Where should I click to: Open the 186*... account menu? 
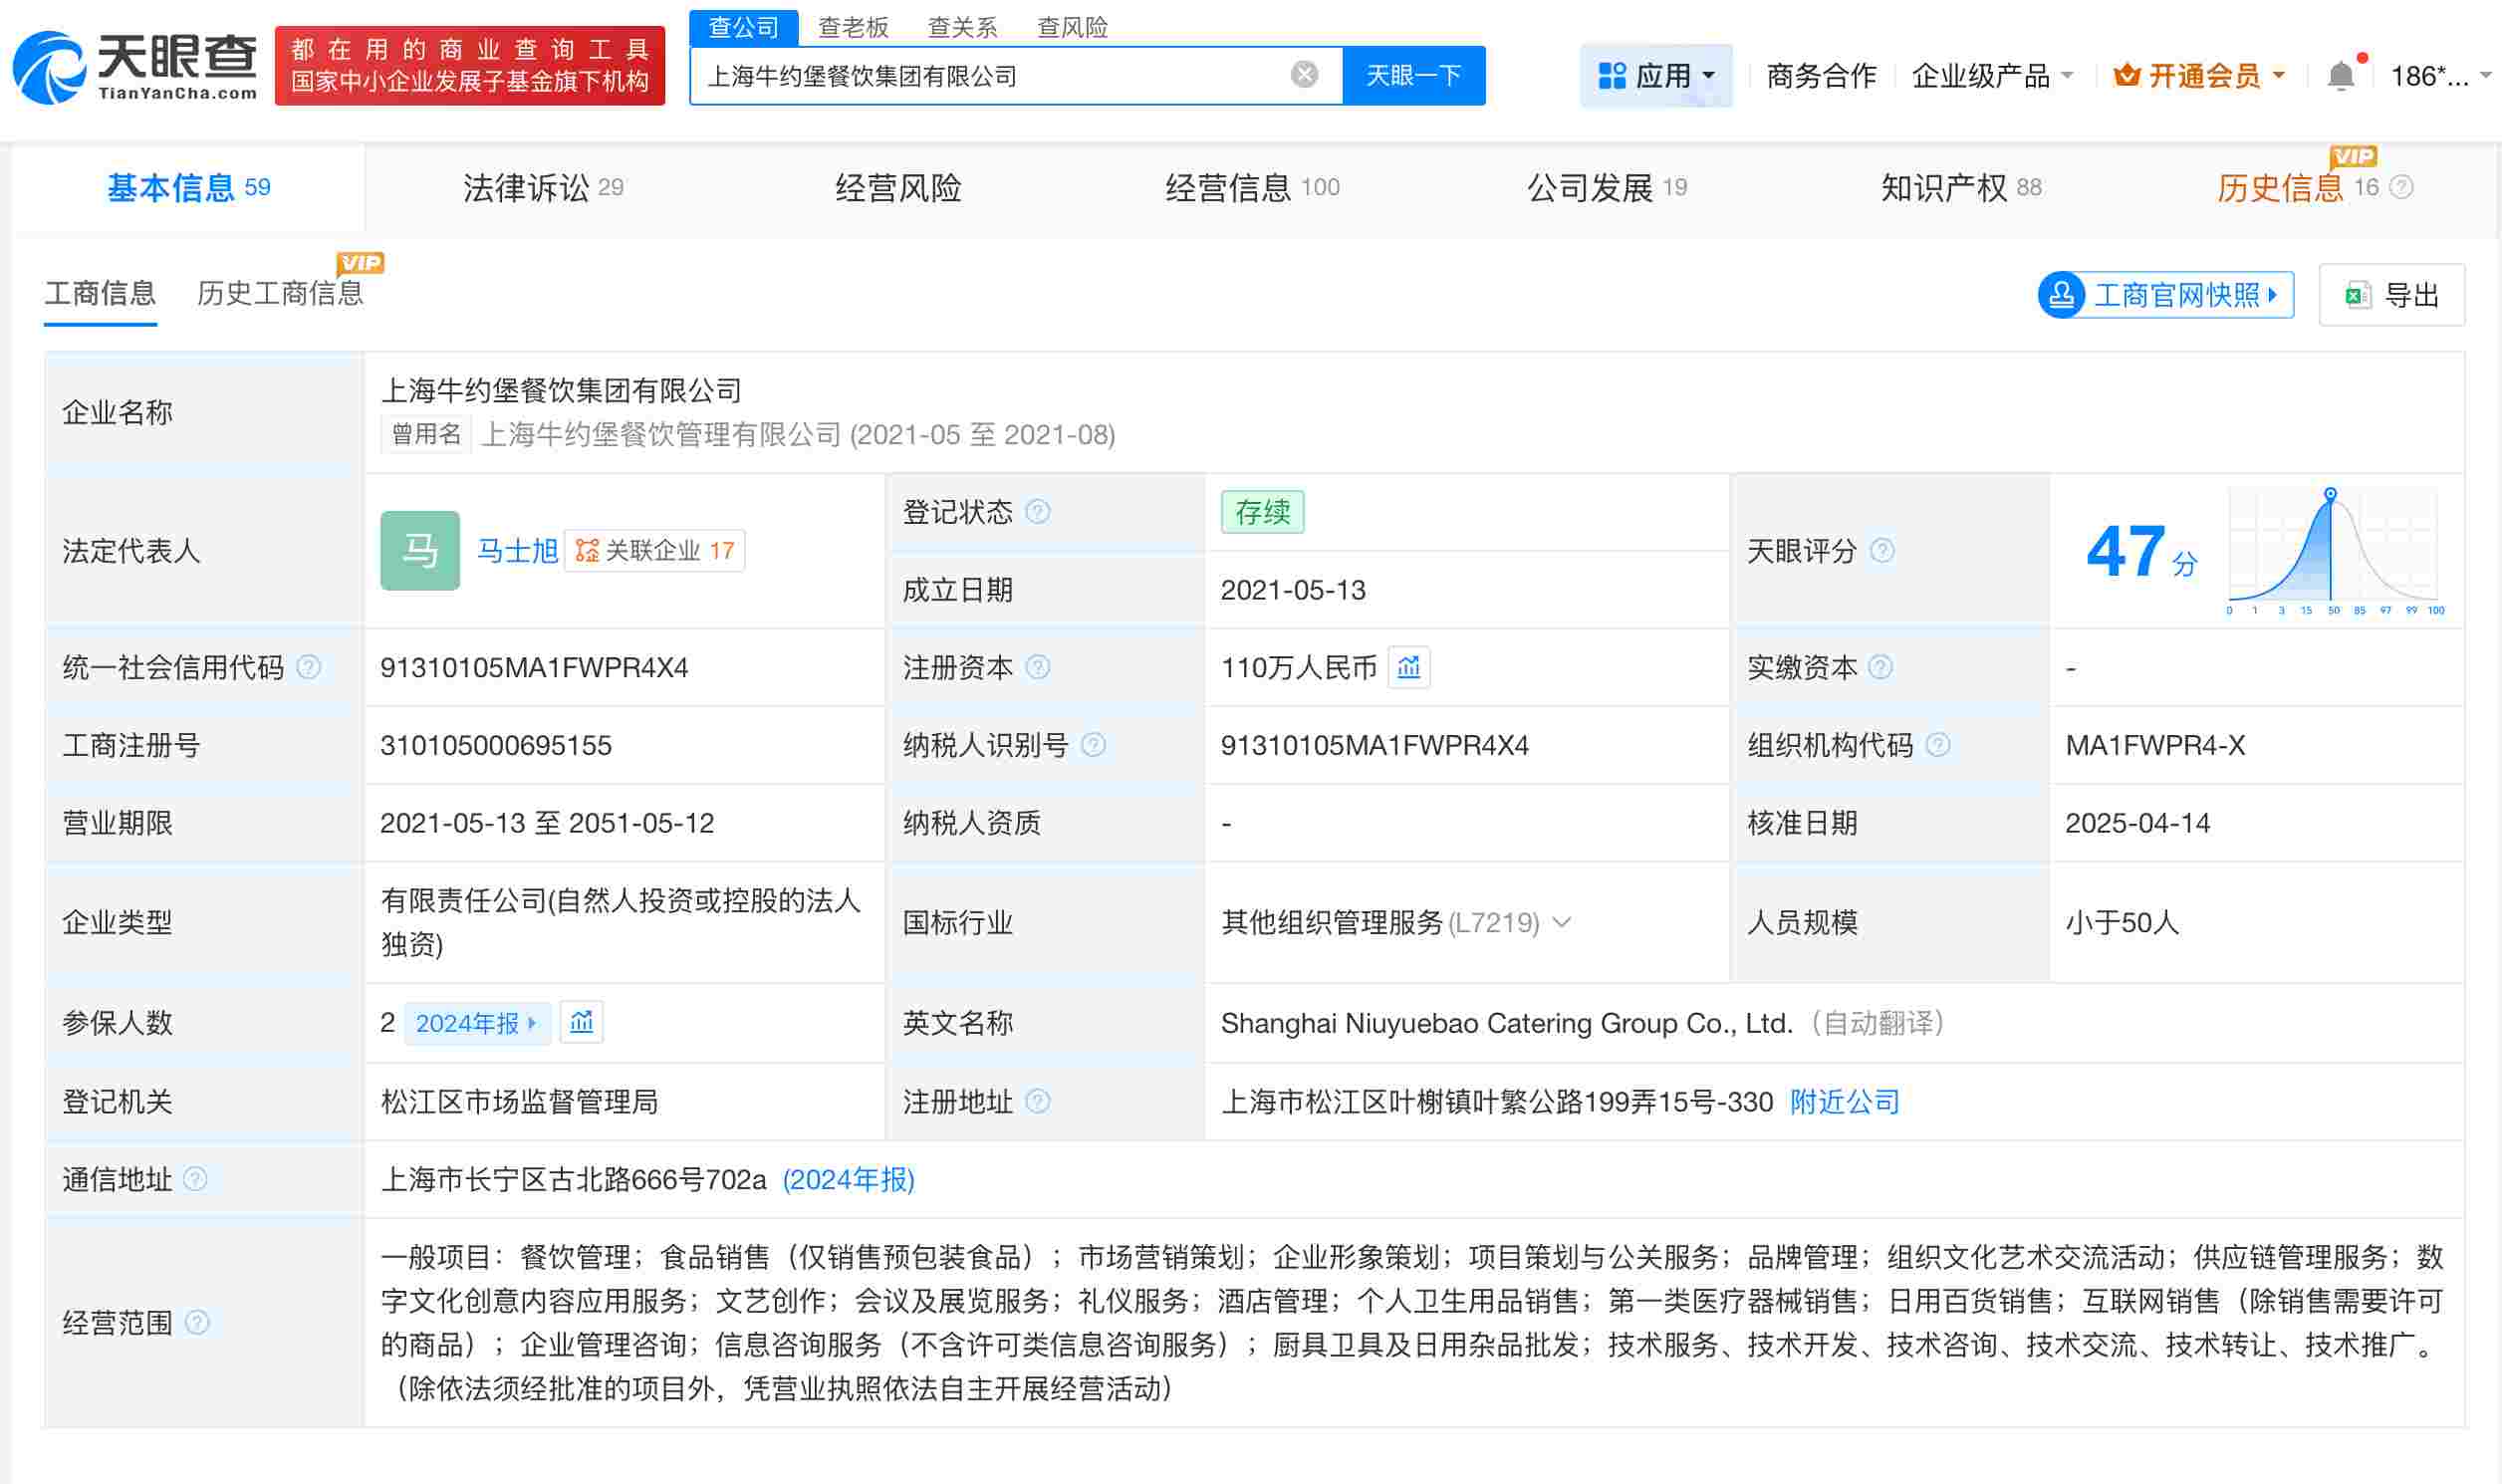pyautogui.click(x=2435, y=74)
